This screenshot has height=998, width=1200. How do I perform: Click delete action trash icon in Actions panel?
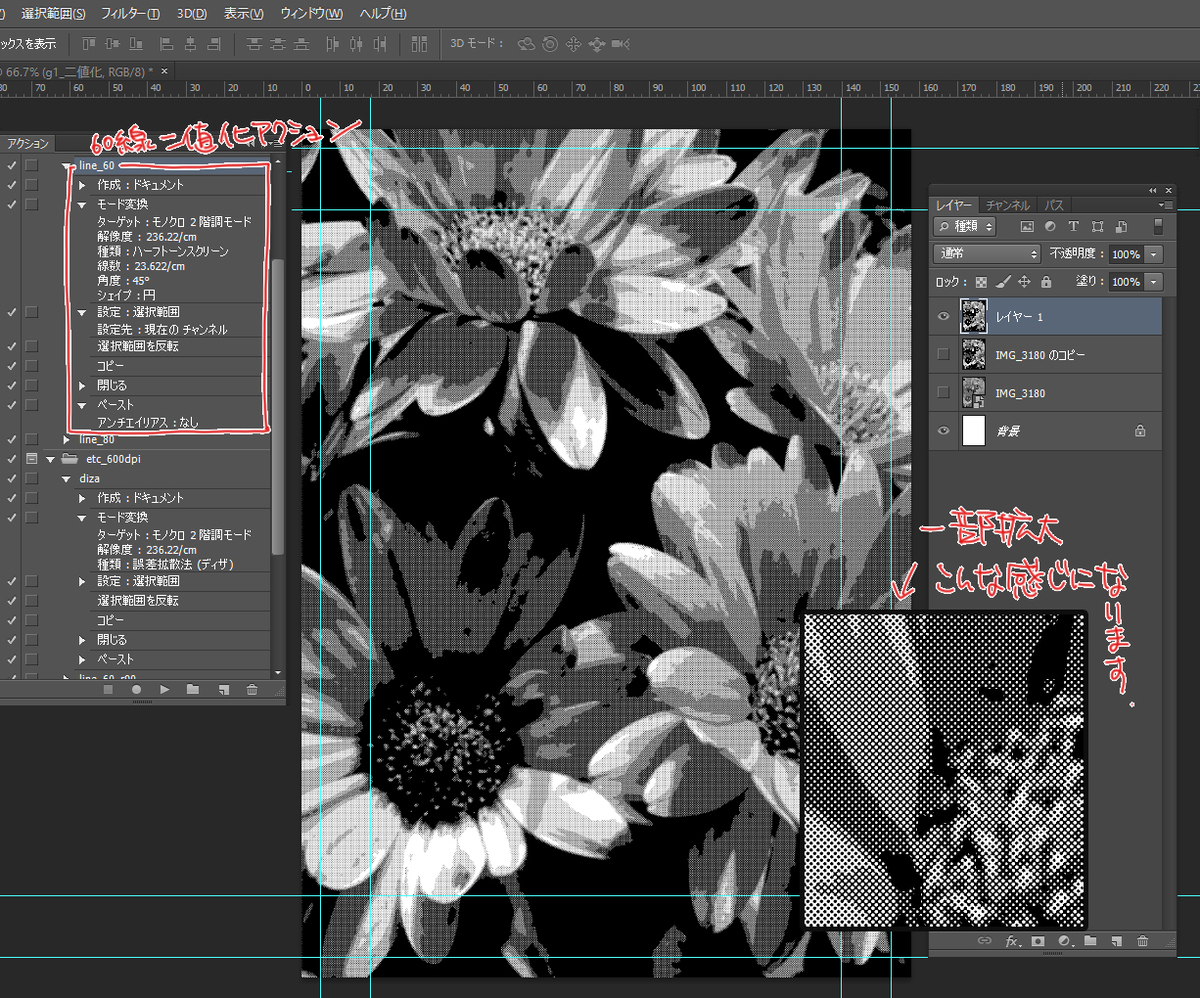coord(252,689)
